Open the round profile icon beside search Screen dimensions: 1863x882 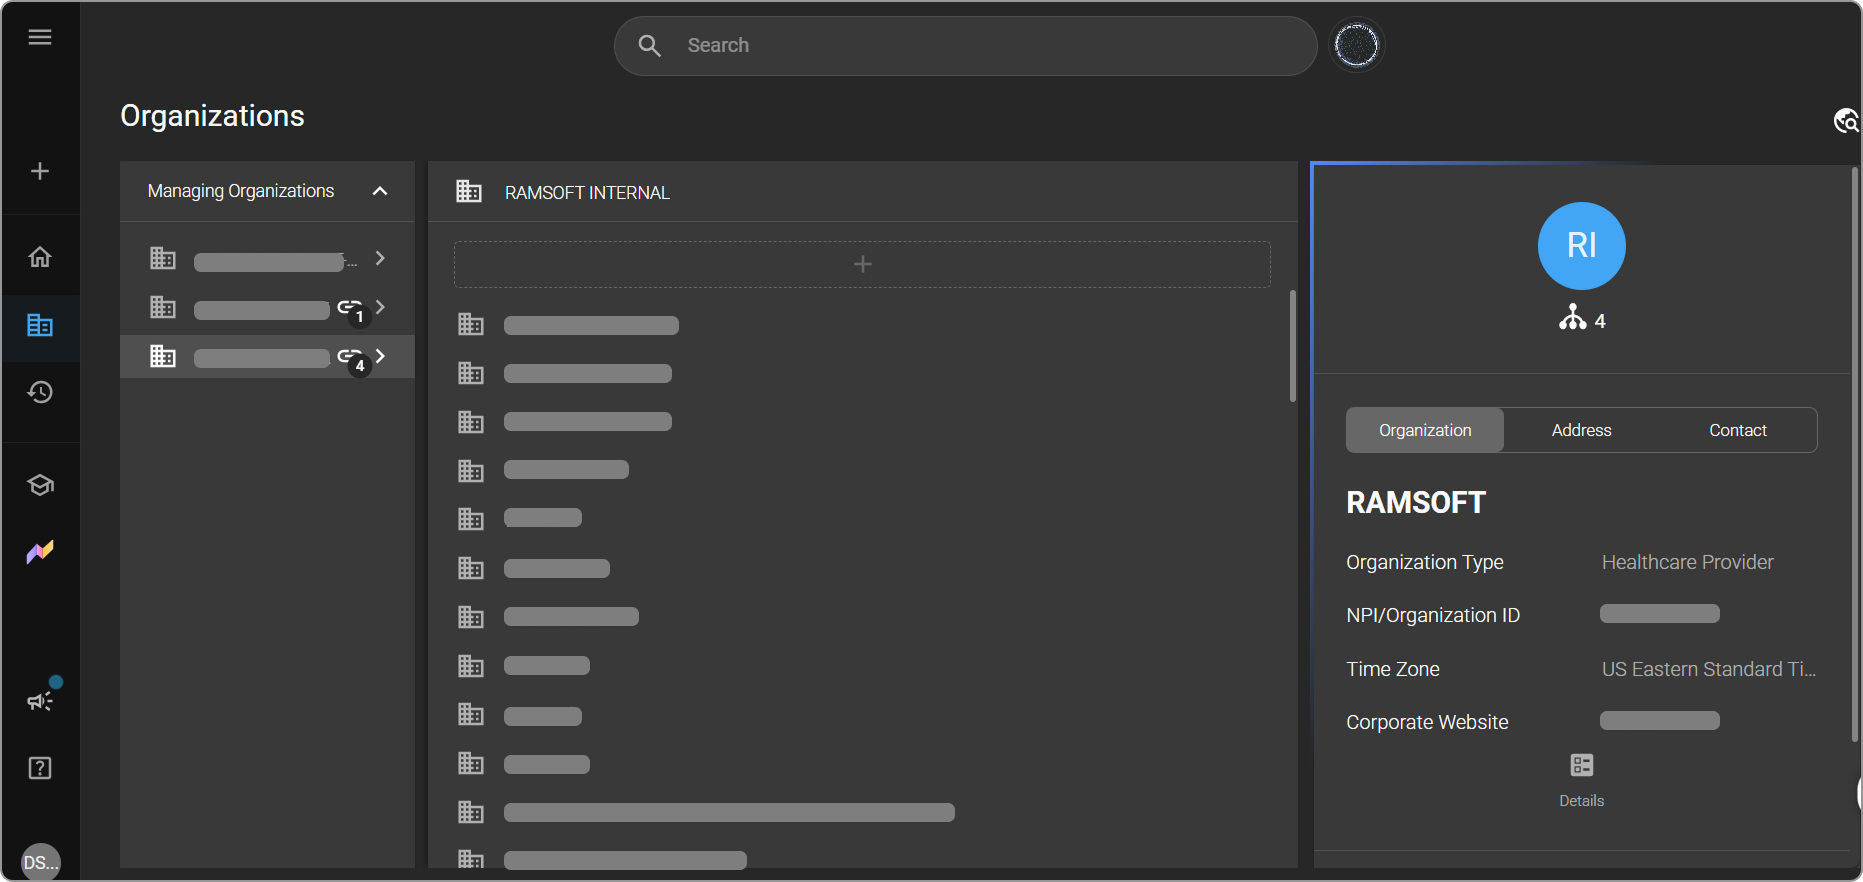pyautogui.click(x=1357, y=45)
